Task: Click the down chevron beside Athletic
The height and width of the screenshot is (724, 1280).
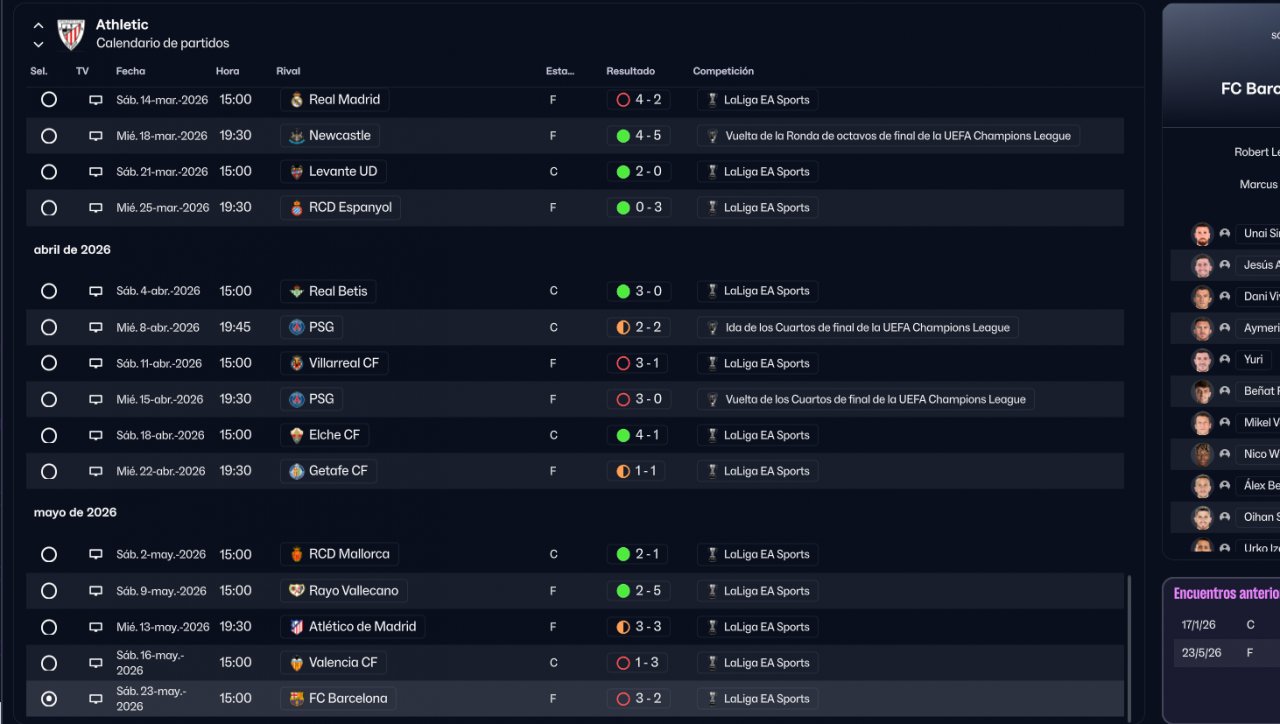Action: coord(39,44)
